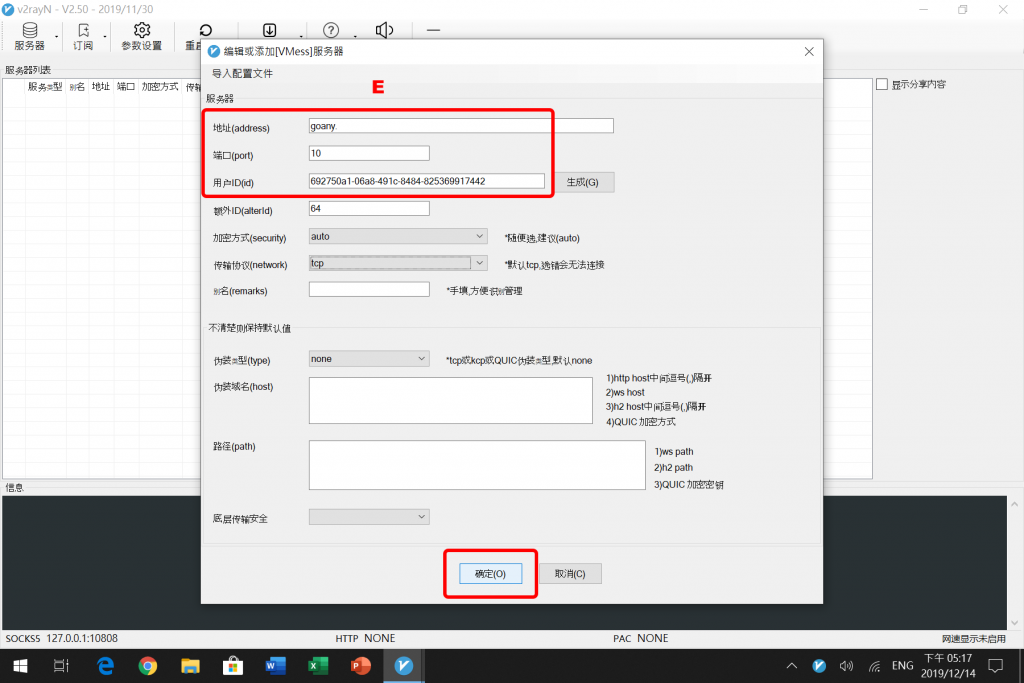
Task: Open the 底层传输安全 dropdown
Action: pyautogui.click(x=369, y=516)
